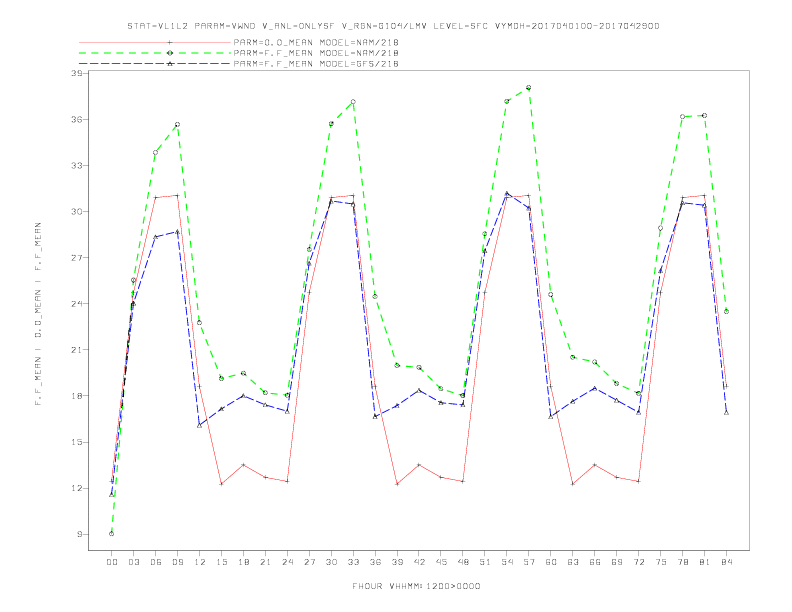Click x-axis forecast hour label 48
Image resolution: width=792 pixels, height=612 pixels.
[x=463, y=562]
